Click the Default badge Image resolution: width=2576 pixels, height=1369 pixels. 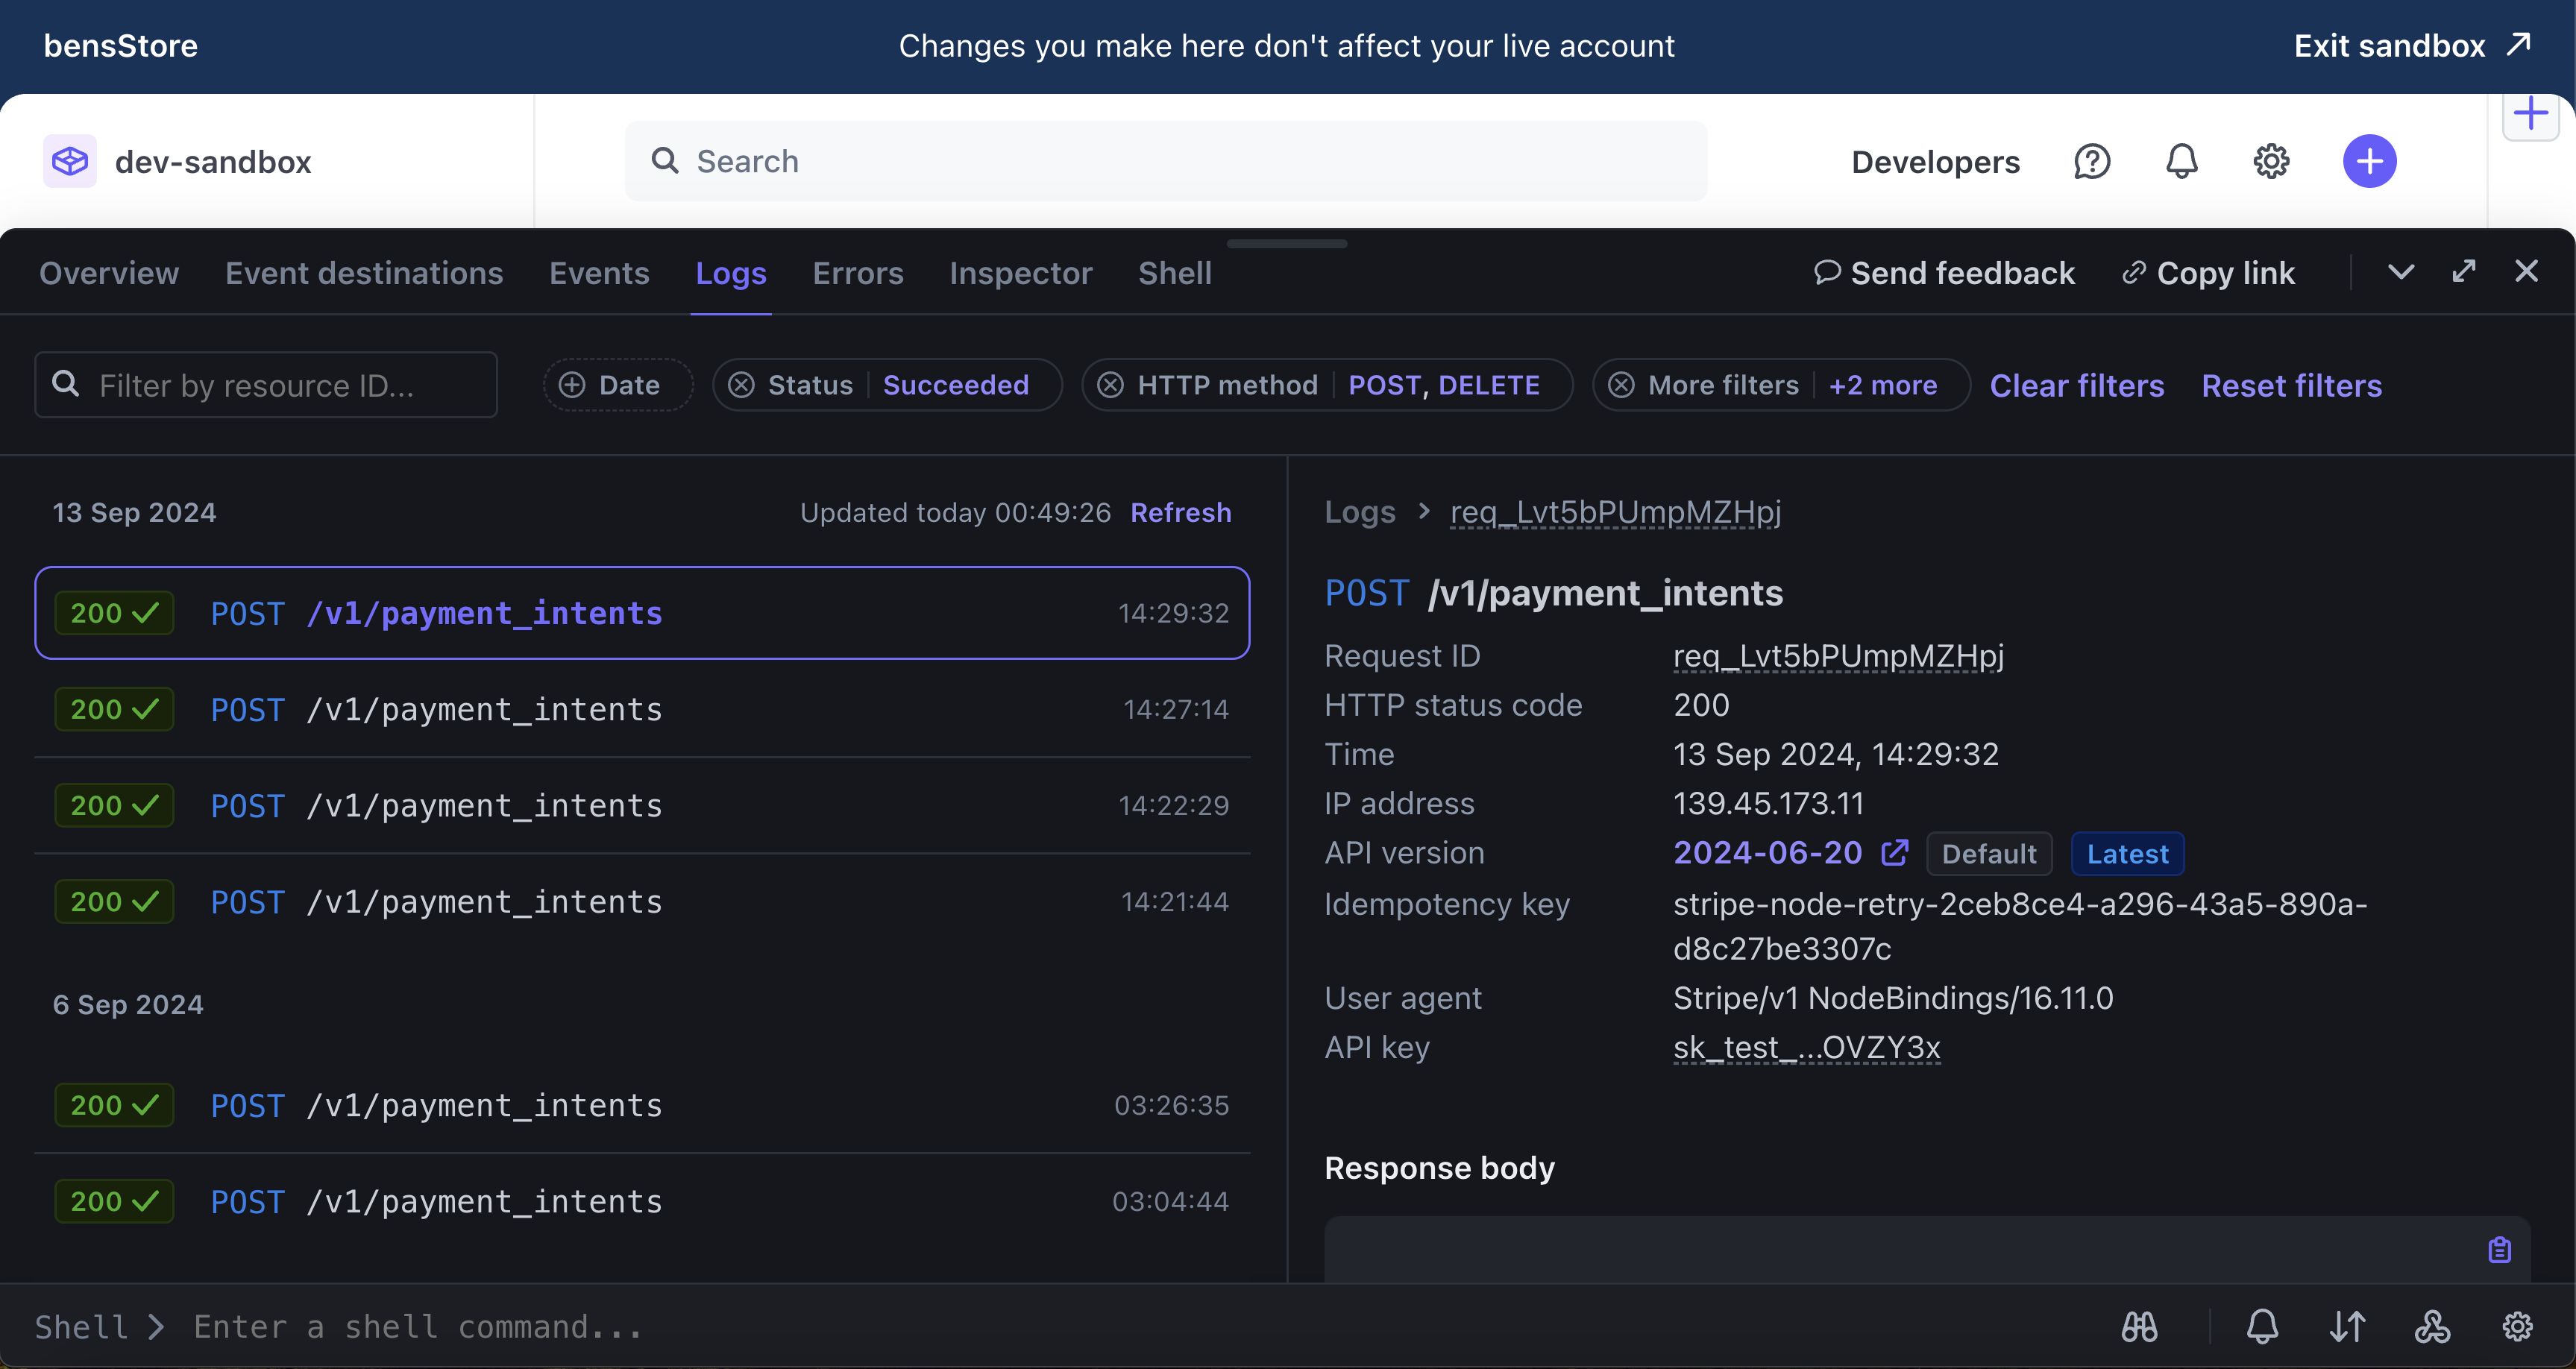(1989, 854)
